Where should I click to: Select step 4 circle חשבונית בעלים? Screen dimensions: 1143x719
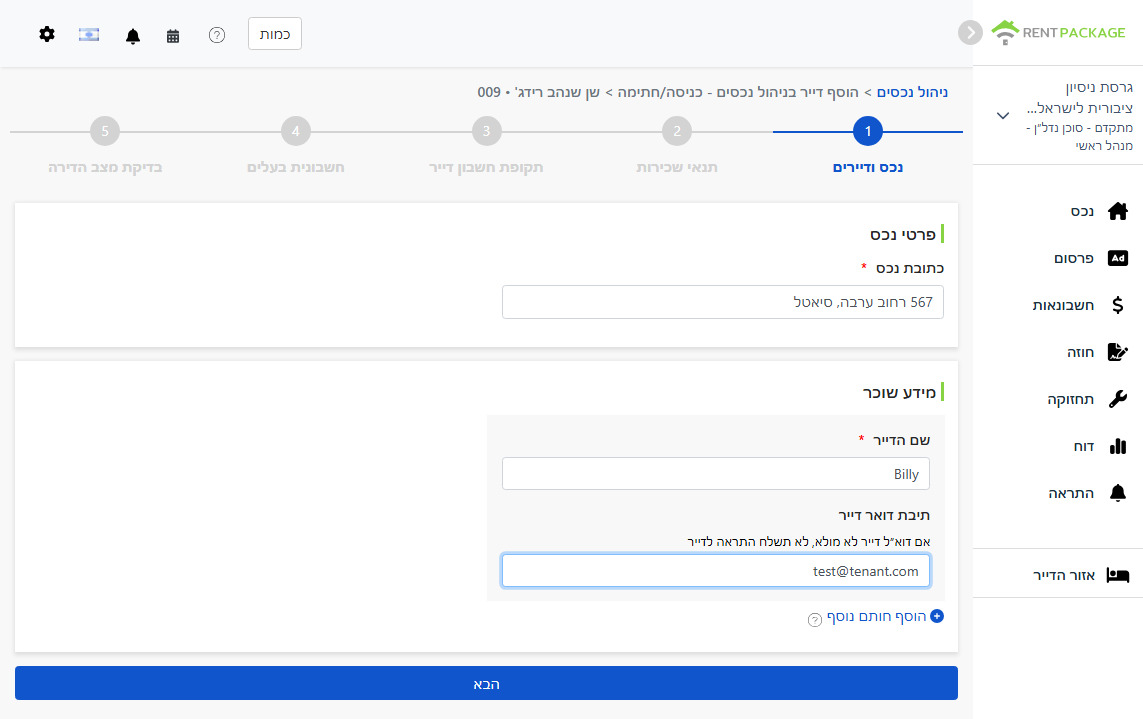[x=295, y=131]
